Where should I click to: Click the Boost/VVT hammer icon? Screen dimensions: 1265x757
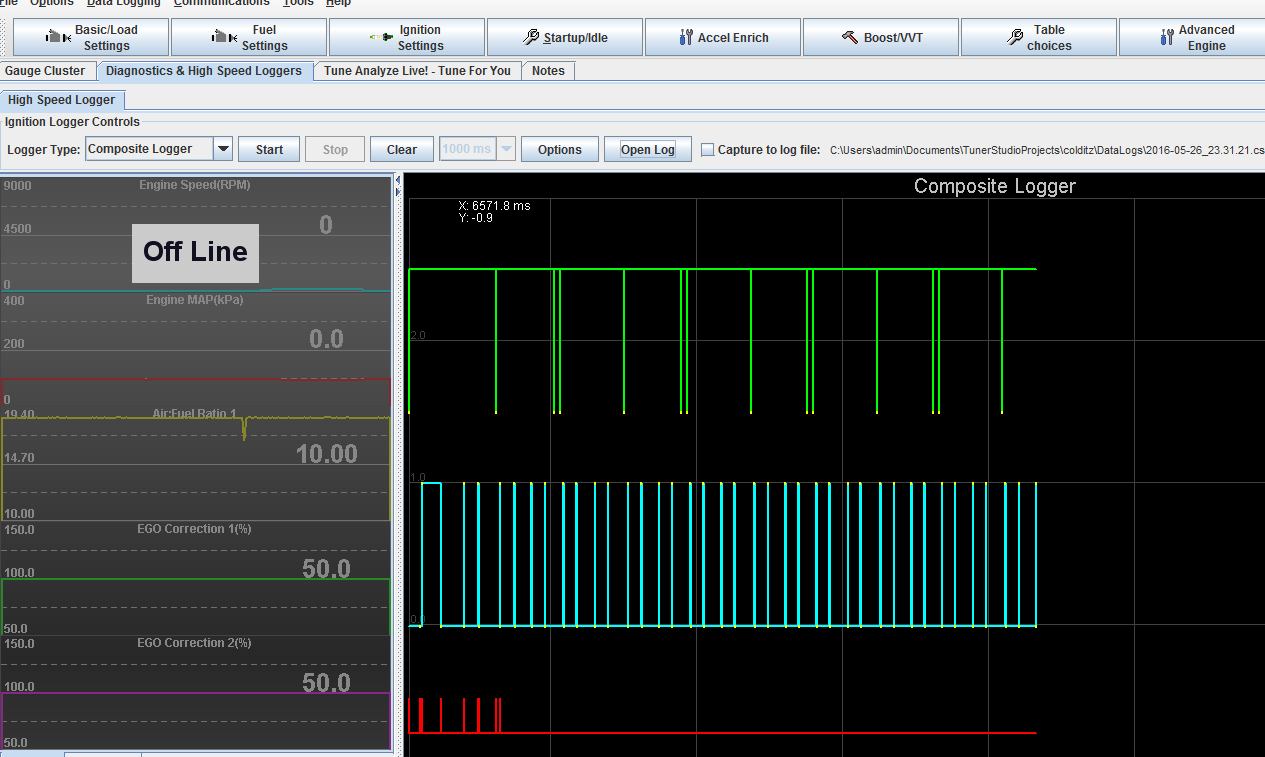tap(850, 38)
